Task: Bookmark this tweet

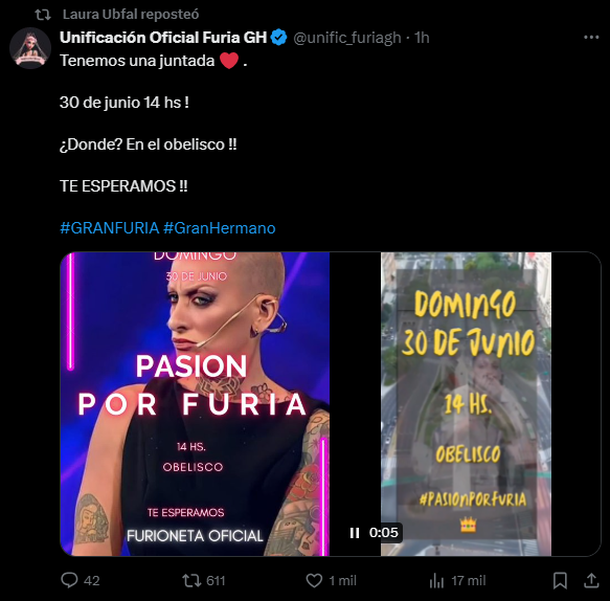Action: (560, 581)
